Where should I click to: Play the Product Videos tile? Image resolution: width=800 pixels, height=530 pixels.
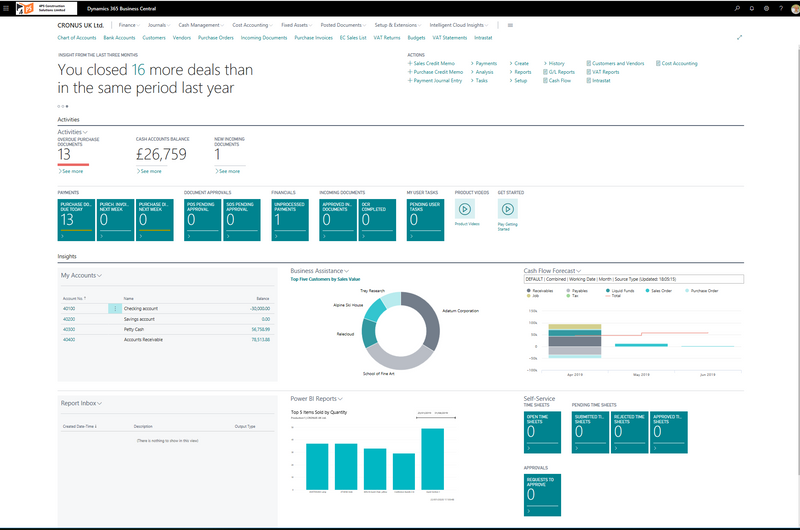(465, 209)
